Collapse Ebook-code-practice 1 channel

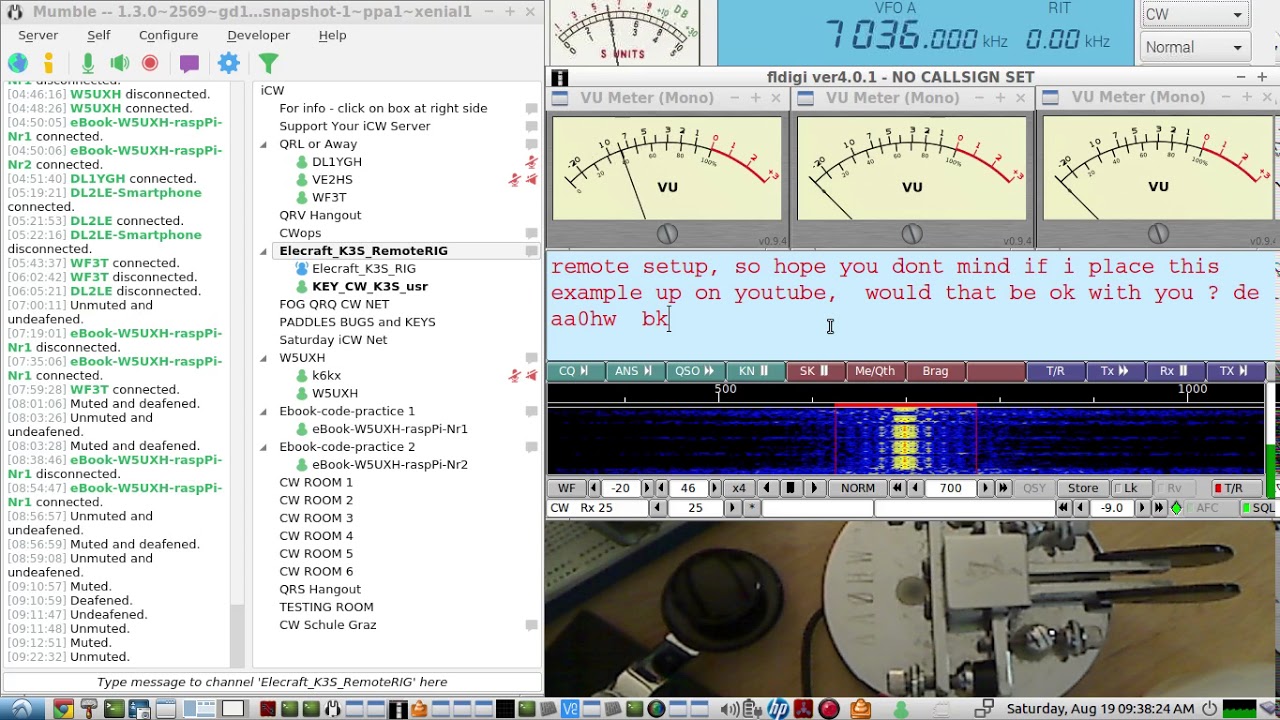pos(264,411)
